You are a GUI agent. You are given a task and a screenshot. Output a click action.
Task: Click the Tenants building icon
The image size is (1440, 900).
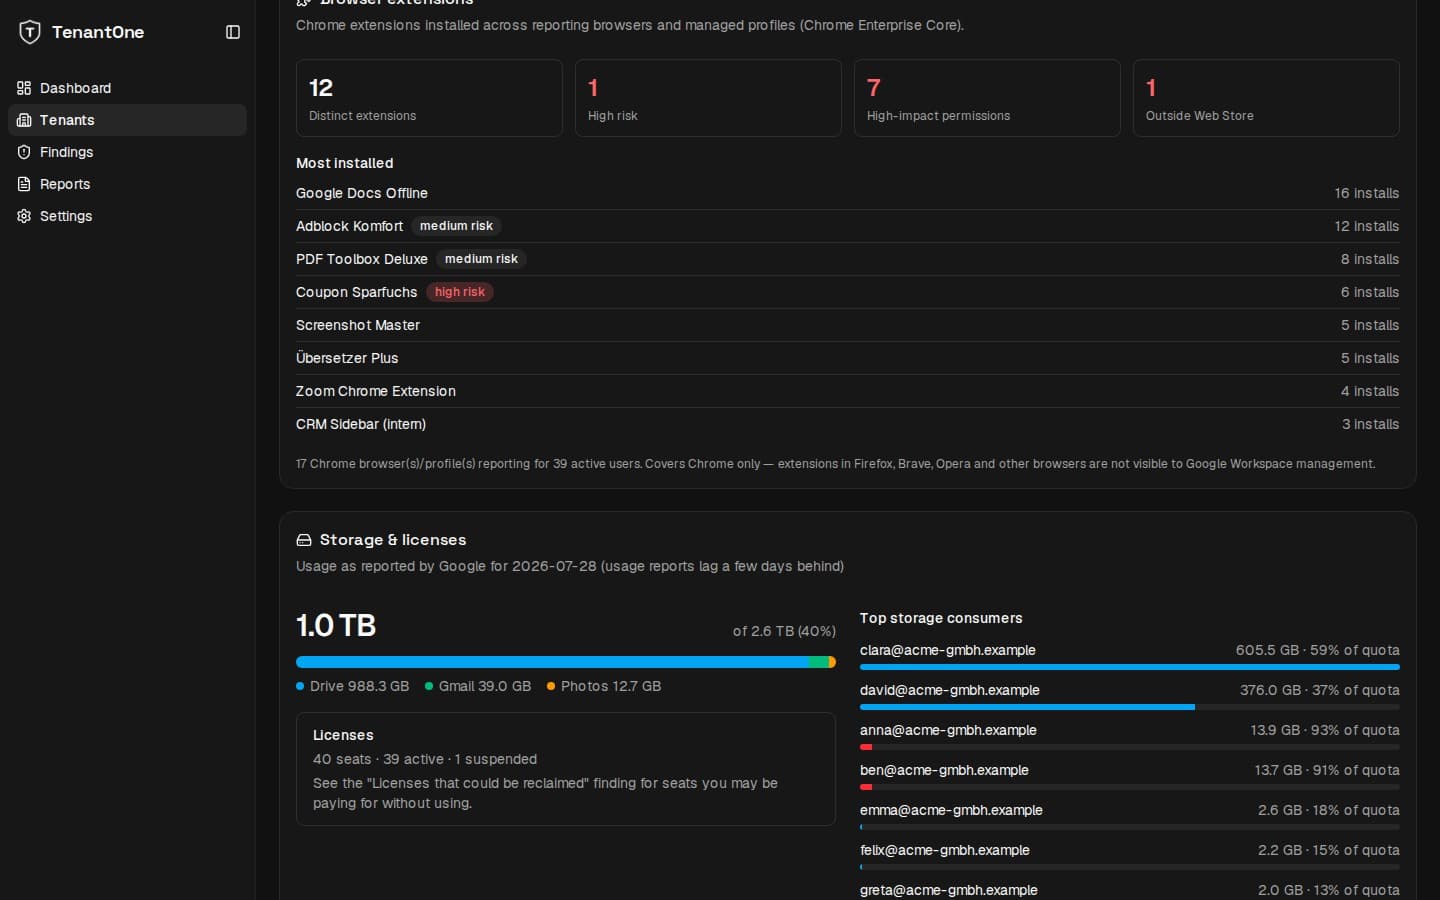click(24, 120)
